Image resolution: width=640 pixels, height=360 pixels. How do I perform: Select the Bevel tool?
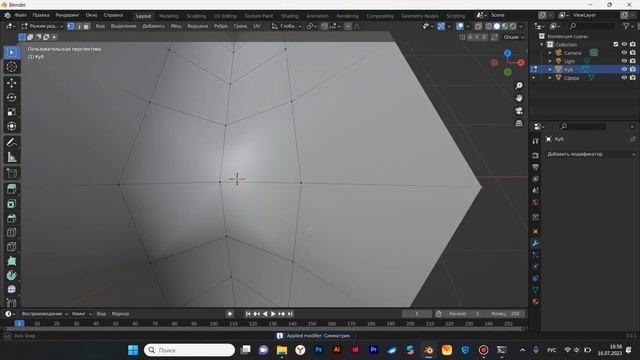pyautogui.click(x=11, y=218)
